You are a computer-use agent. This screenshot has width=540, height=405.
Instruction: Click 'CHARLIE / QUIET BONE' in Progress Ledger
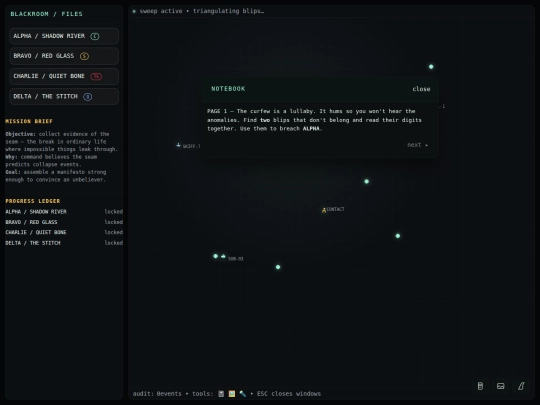click(36, 232)
